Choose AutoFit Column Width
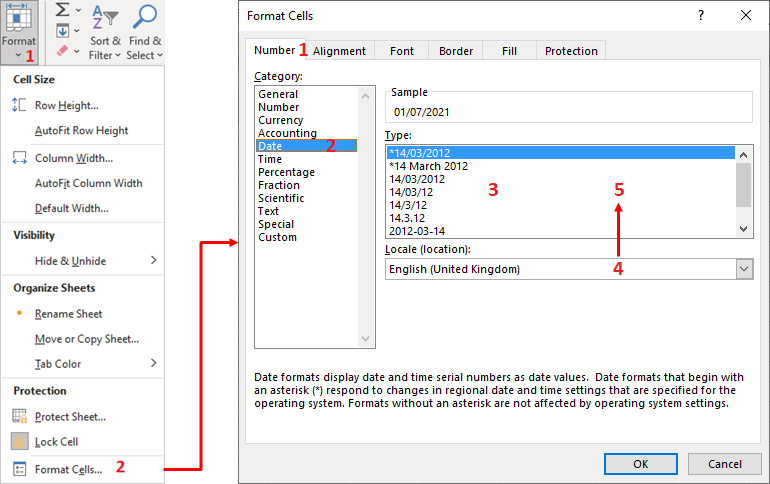 pyautogui.click(x=89, y=183)
